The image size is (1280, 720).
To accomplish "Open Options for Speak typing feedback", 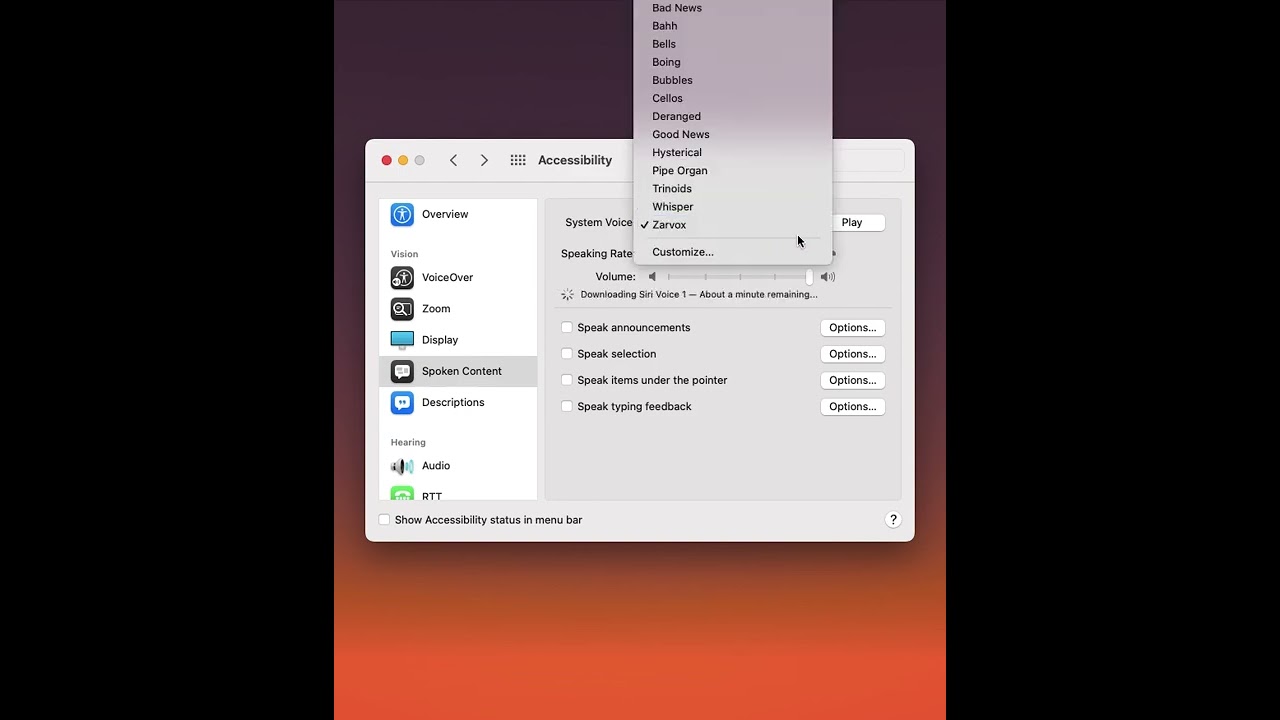I will pos(853,407).
